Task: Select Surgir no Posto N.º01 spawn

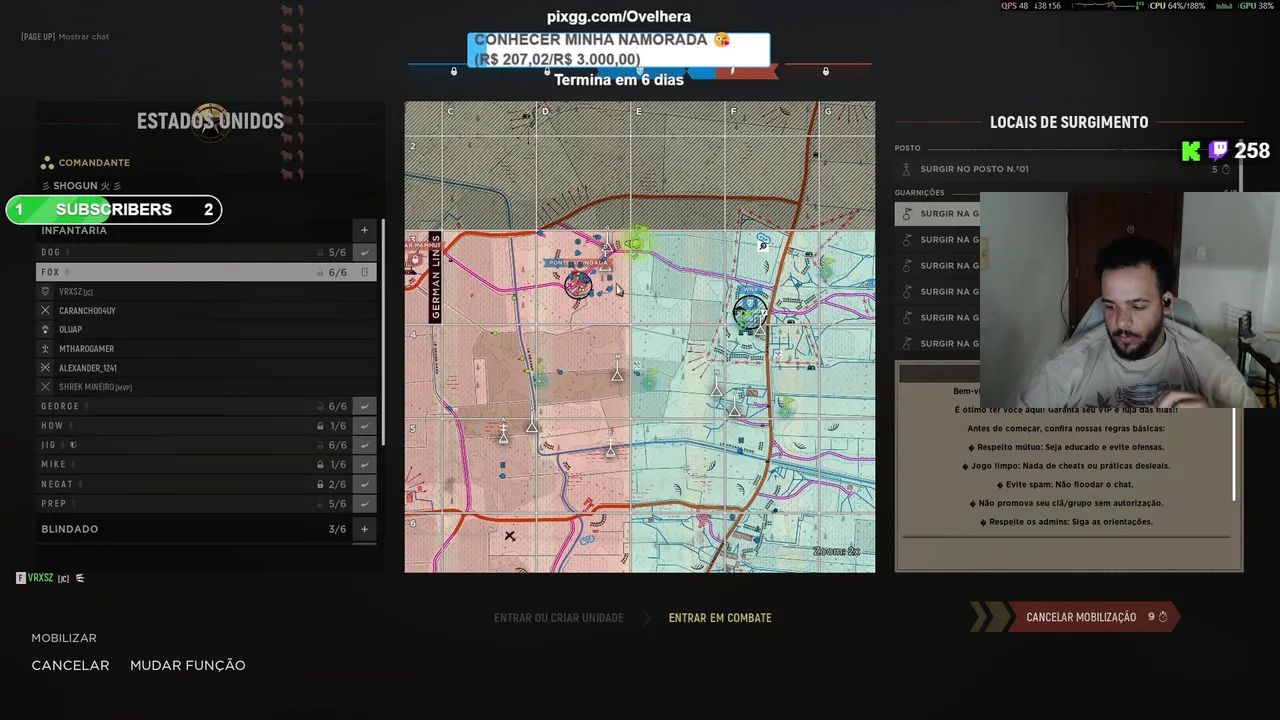Action: [1066, 169]
